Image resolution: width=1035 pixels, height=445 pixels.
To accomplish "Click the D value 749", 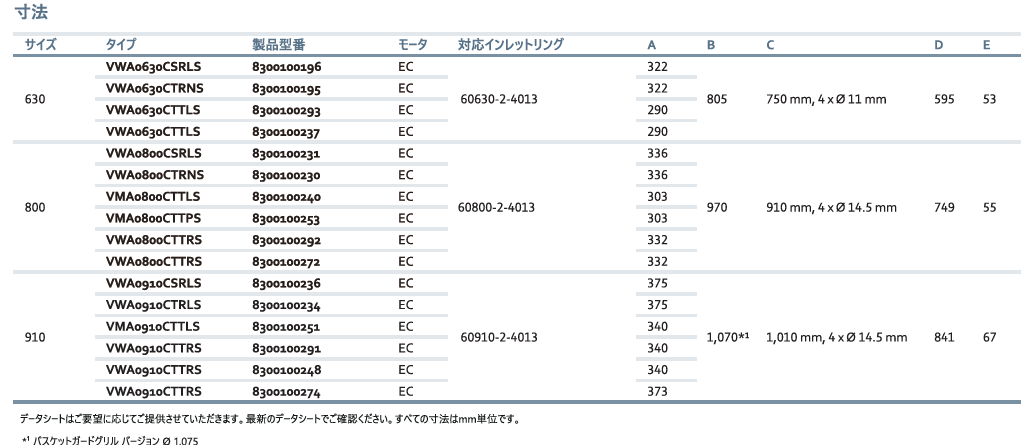I will 944,208.
